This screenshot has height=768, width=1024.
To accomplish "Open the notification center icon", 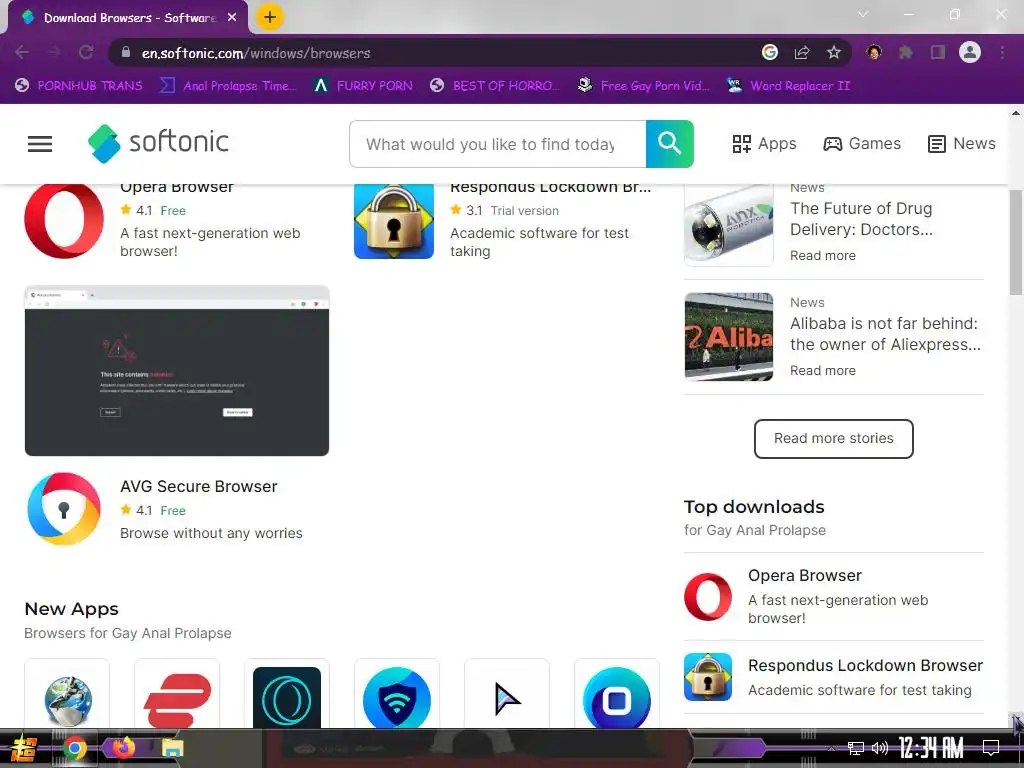I will 991,747.
